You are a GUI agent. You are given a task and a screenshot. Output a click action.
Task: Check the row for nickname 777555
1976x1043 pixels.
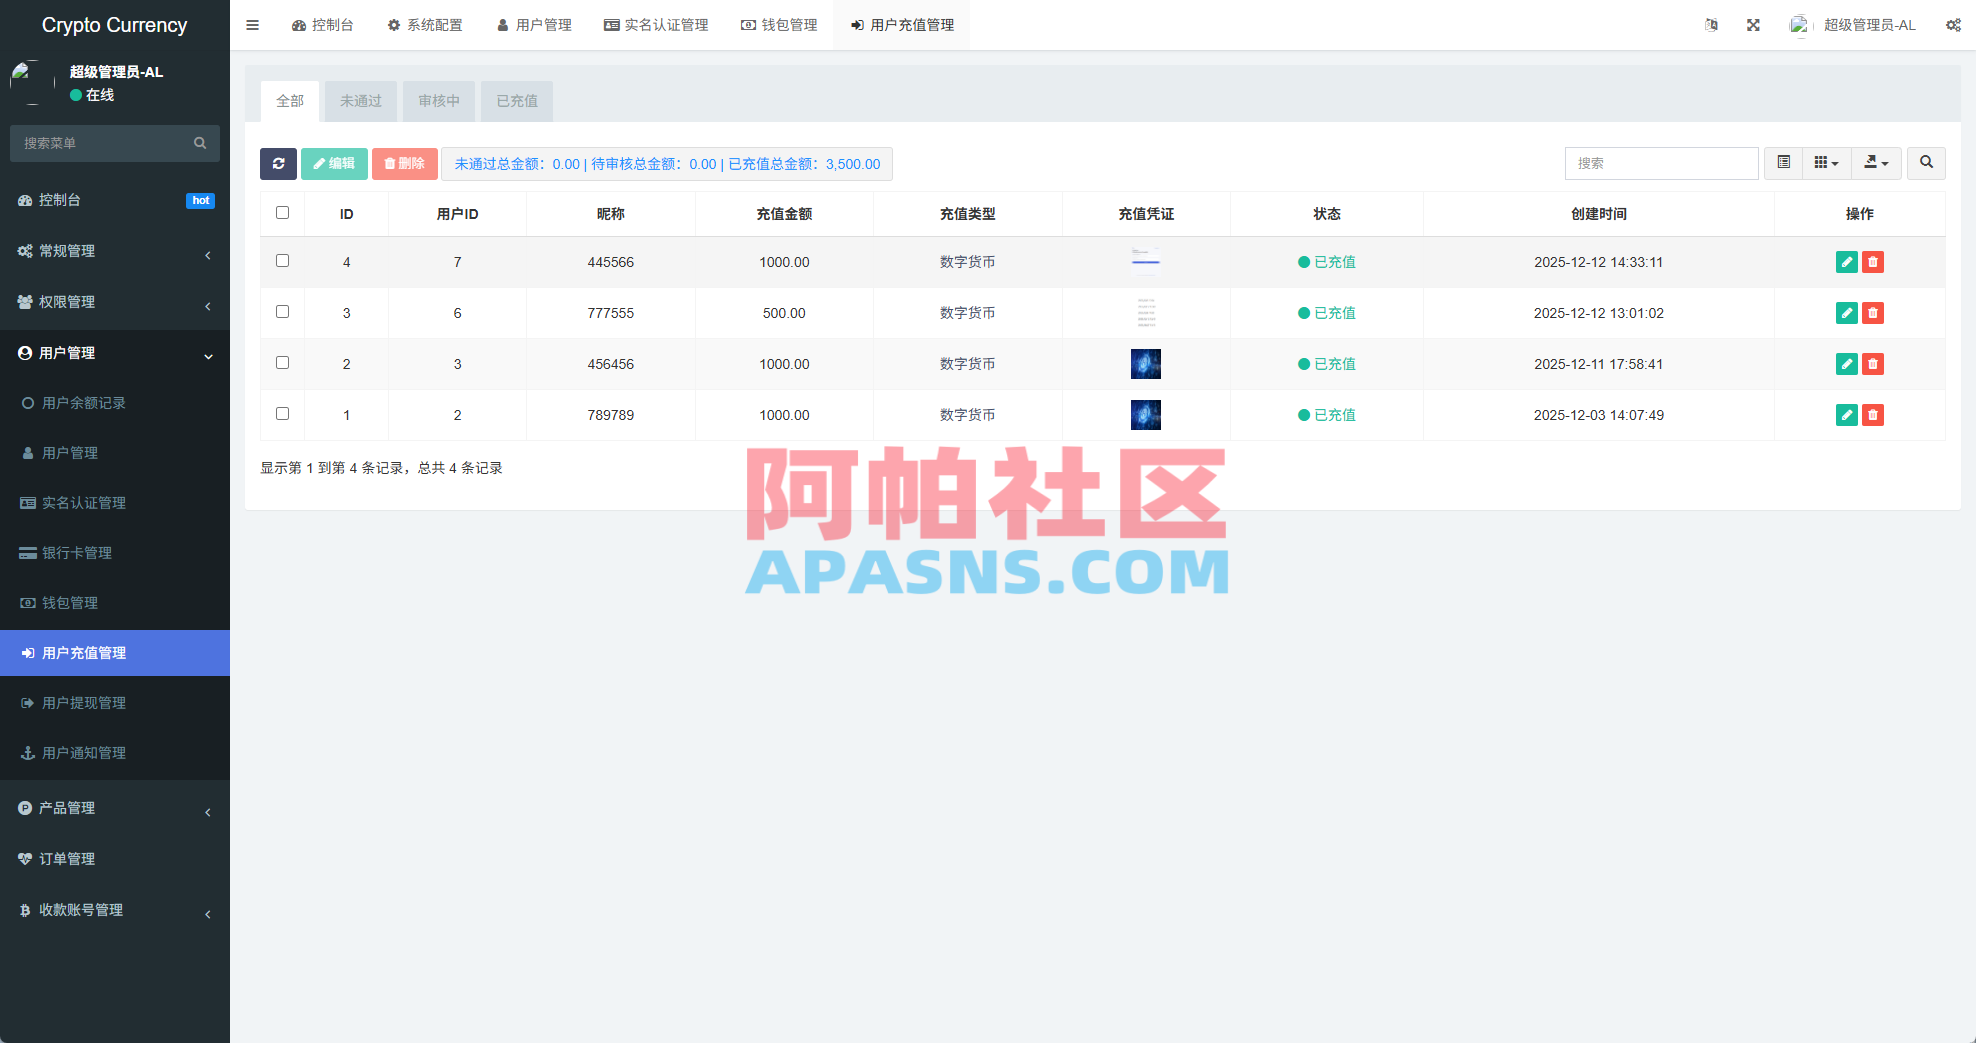[282, 312]
